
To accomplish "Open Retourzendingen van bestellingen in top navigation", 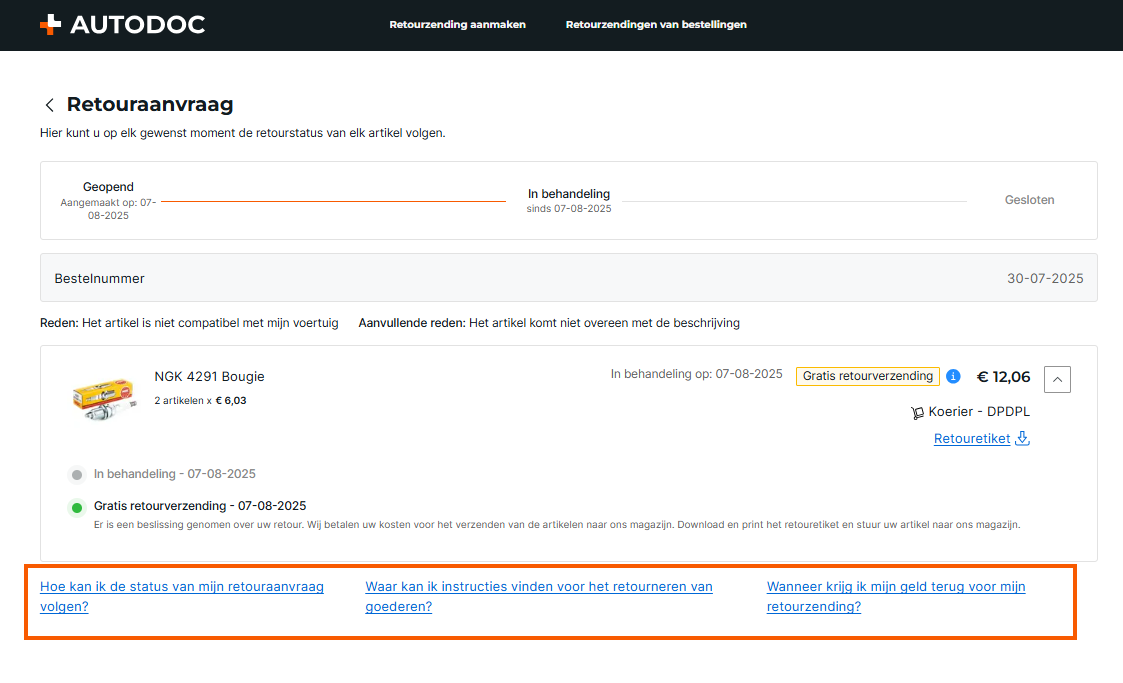I will tap(656, 25).
